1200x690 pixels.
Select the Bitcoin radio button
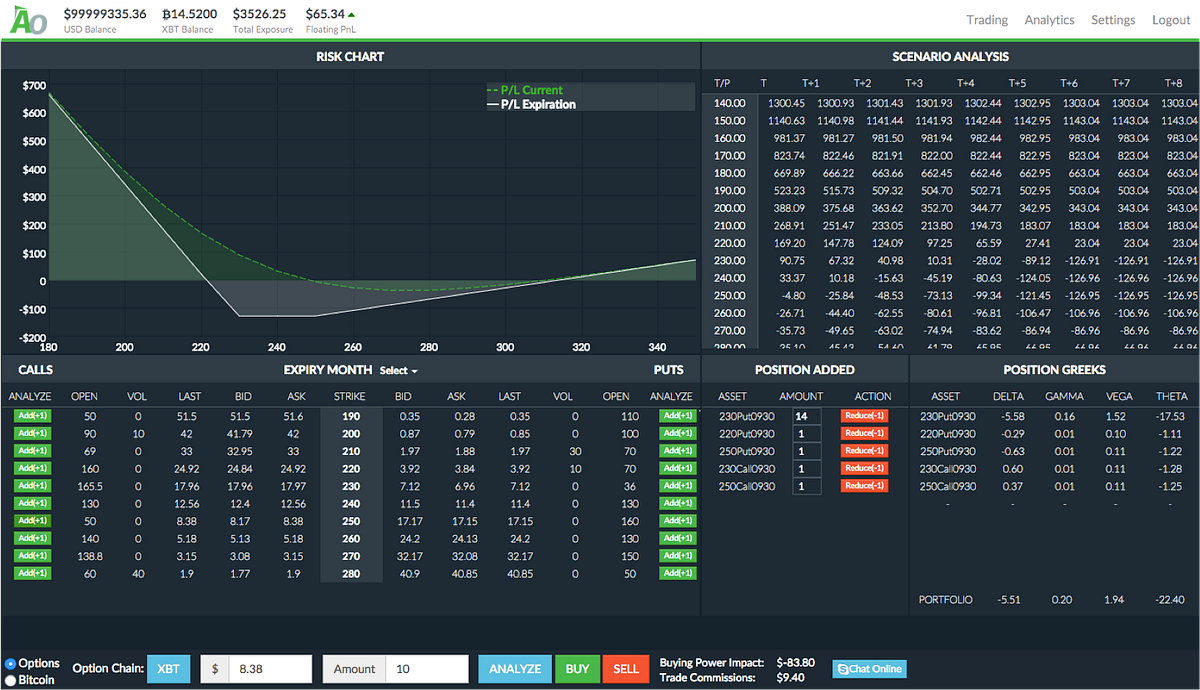(x=10, y=680)
